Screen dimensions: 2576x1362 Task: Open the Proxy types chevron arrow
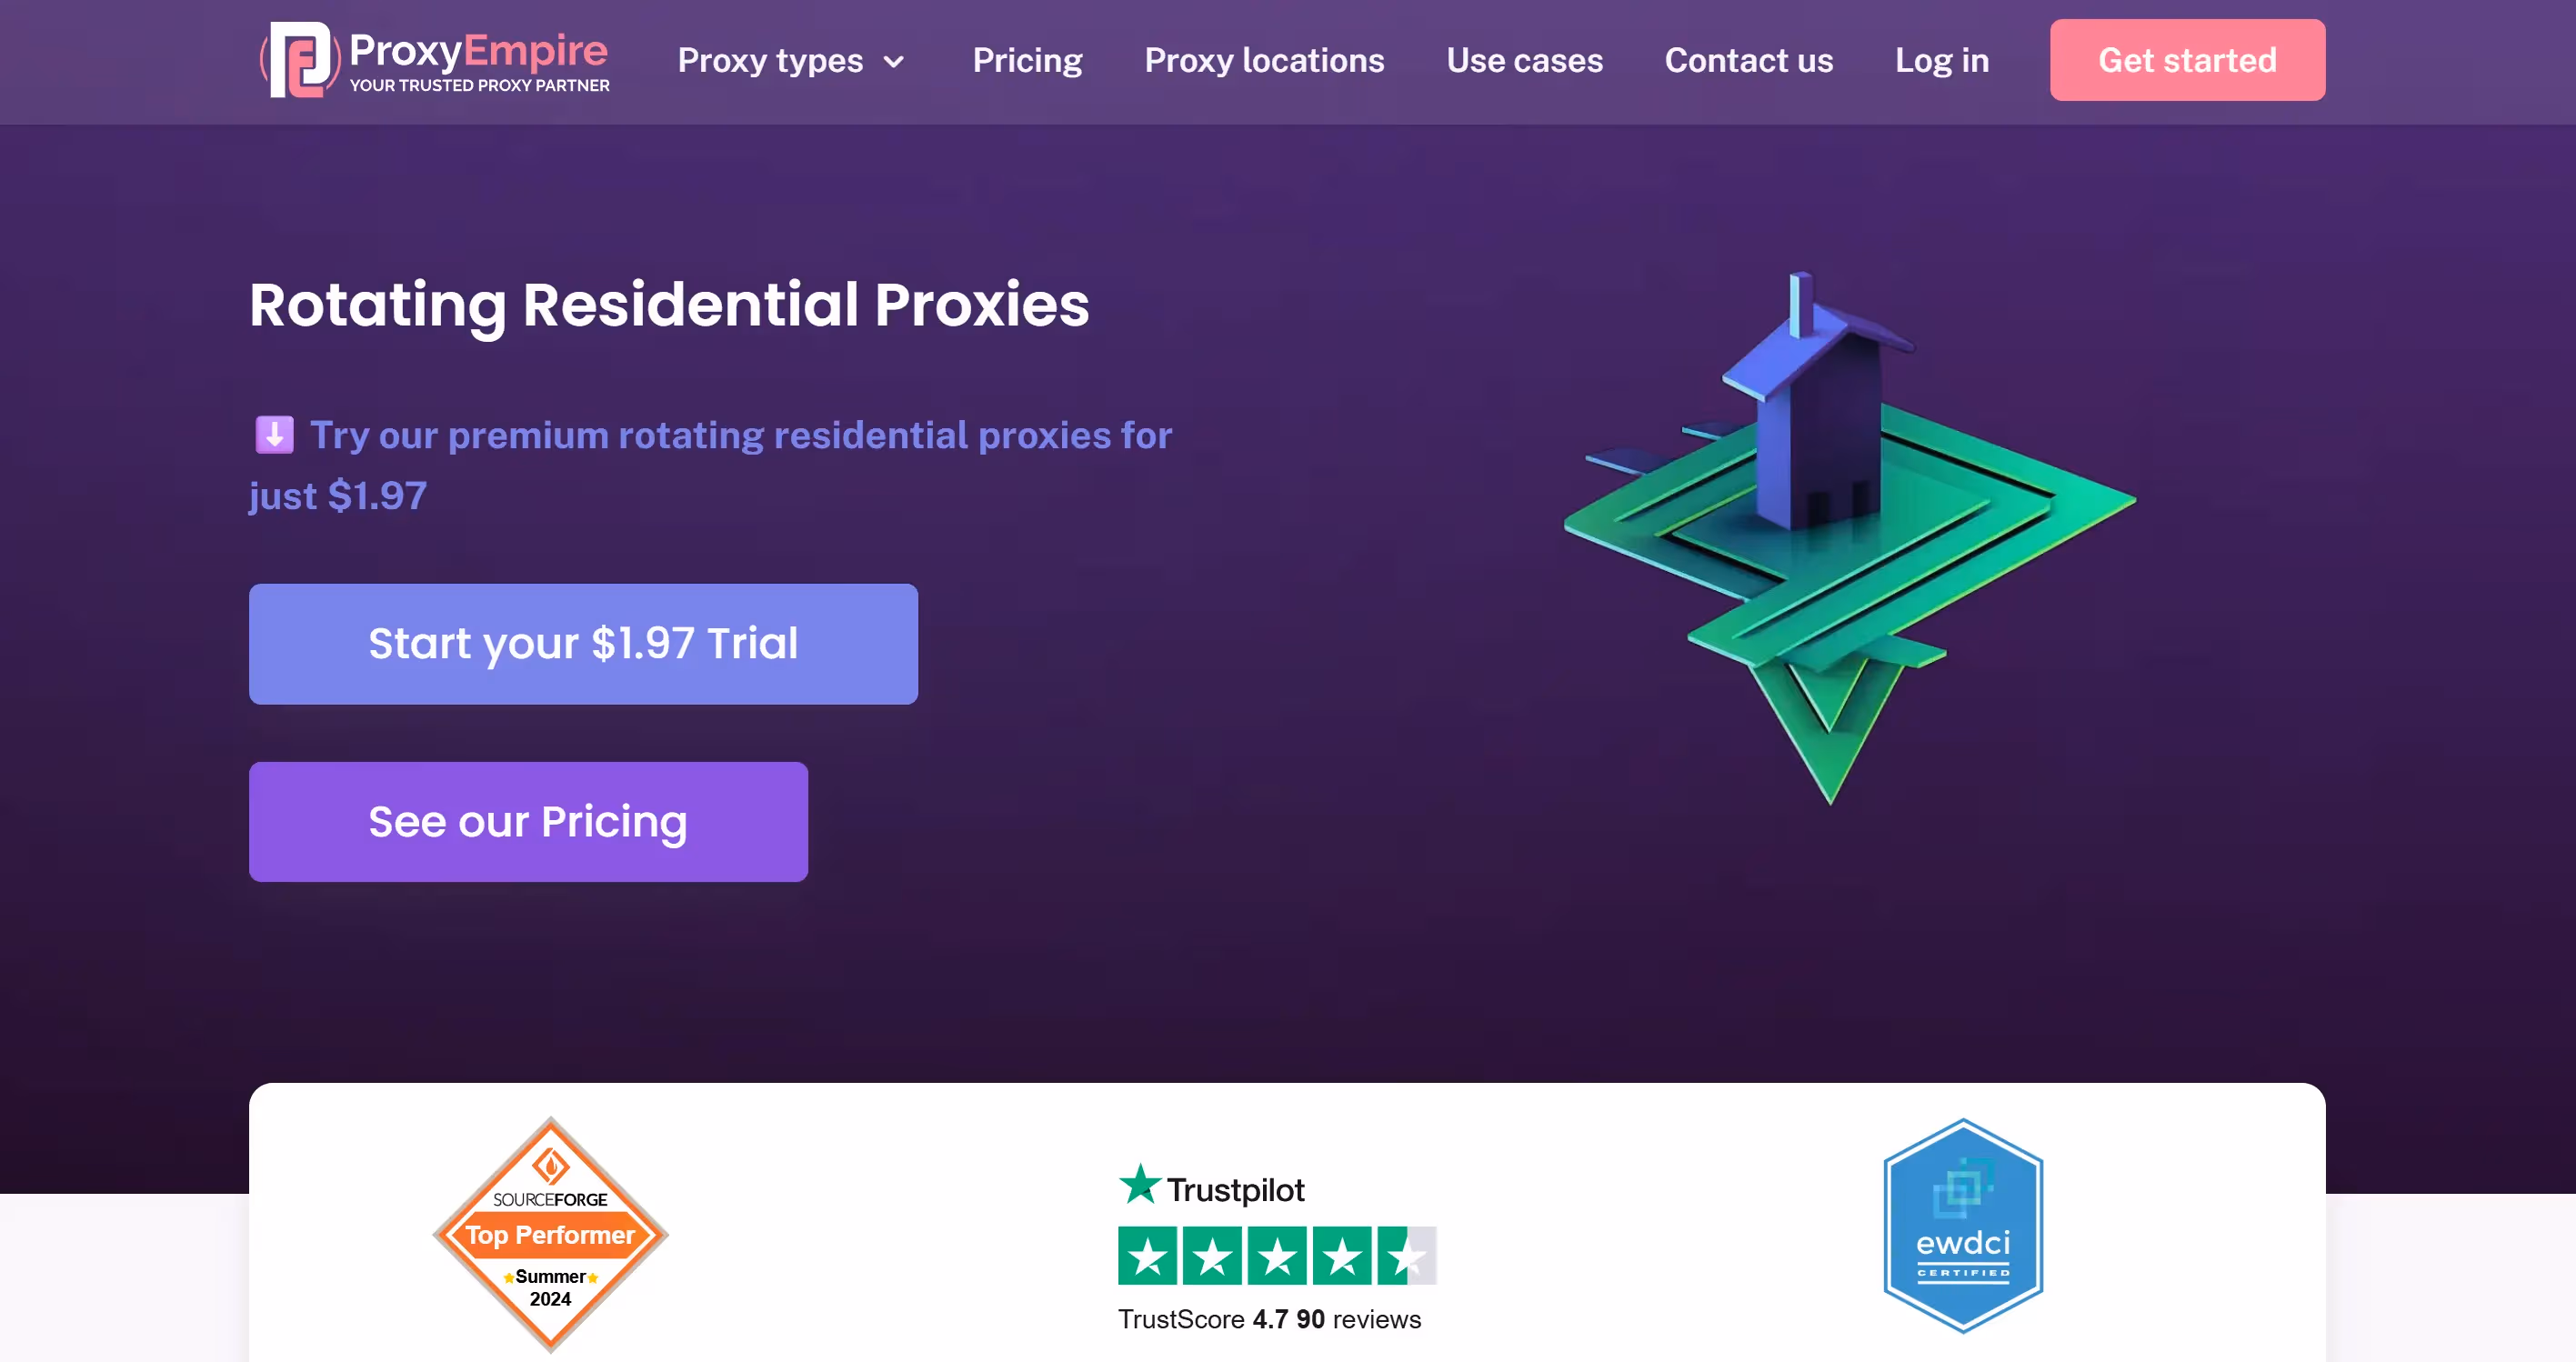click(893, 61)
